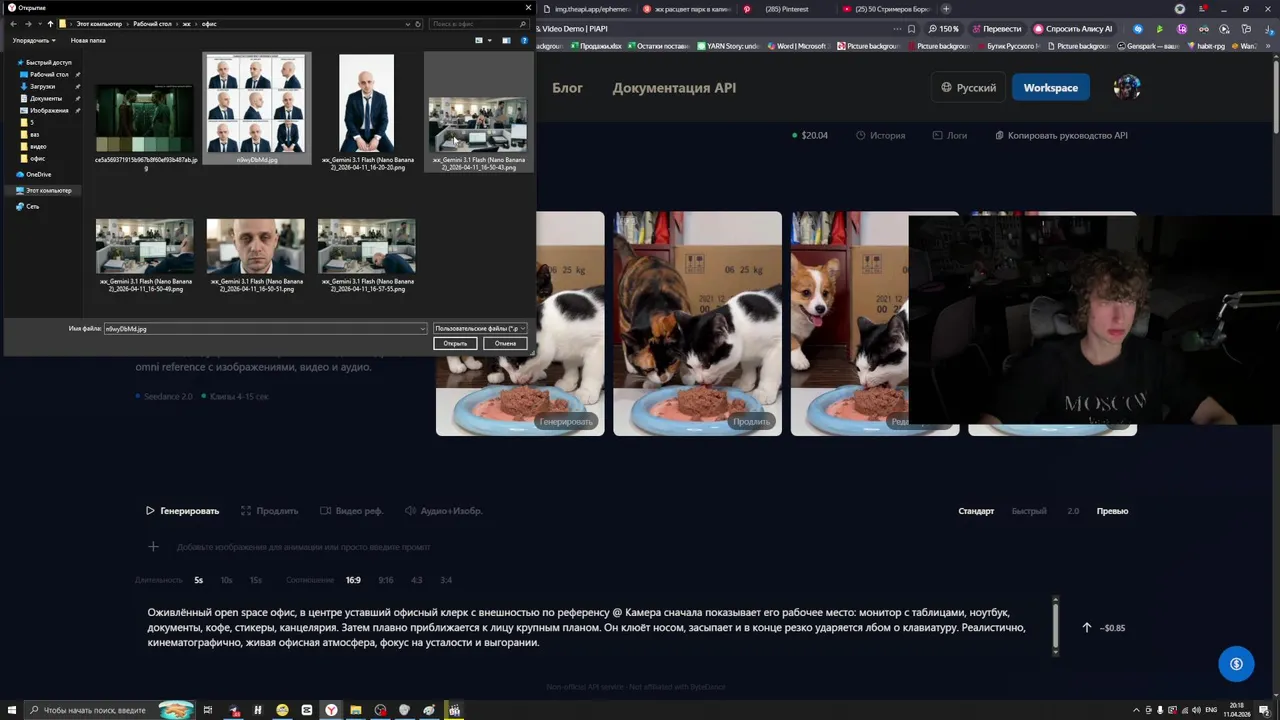Select Этот компьютер in address breadcrumb
This screenshot has width=1280, height=720.
100,24
